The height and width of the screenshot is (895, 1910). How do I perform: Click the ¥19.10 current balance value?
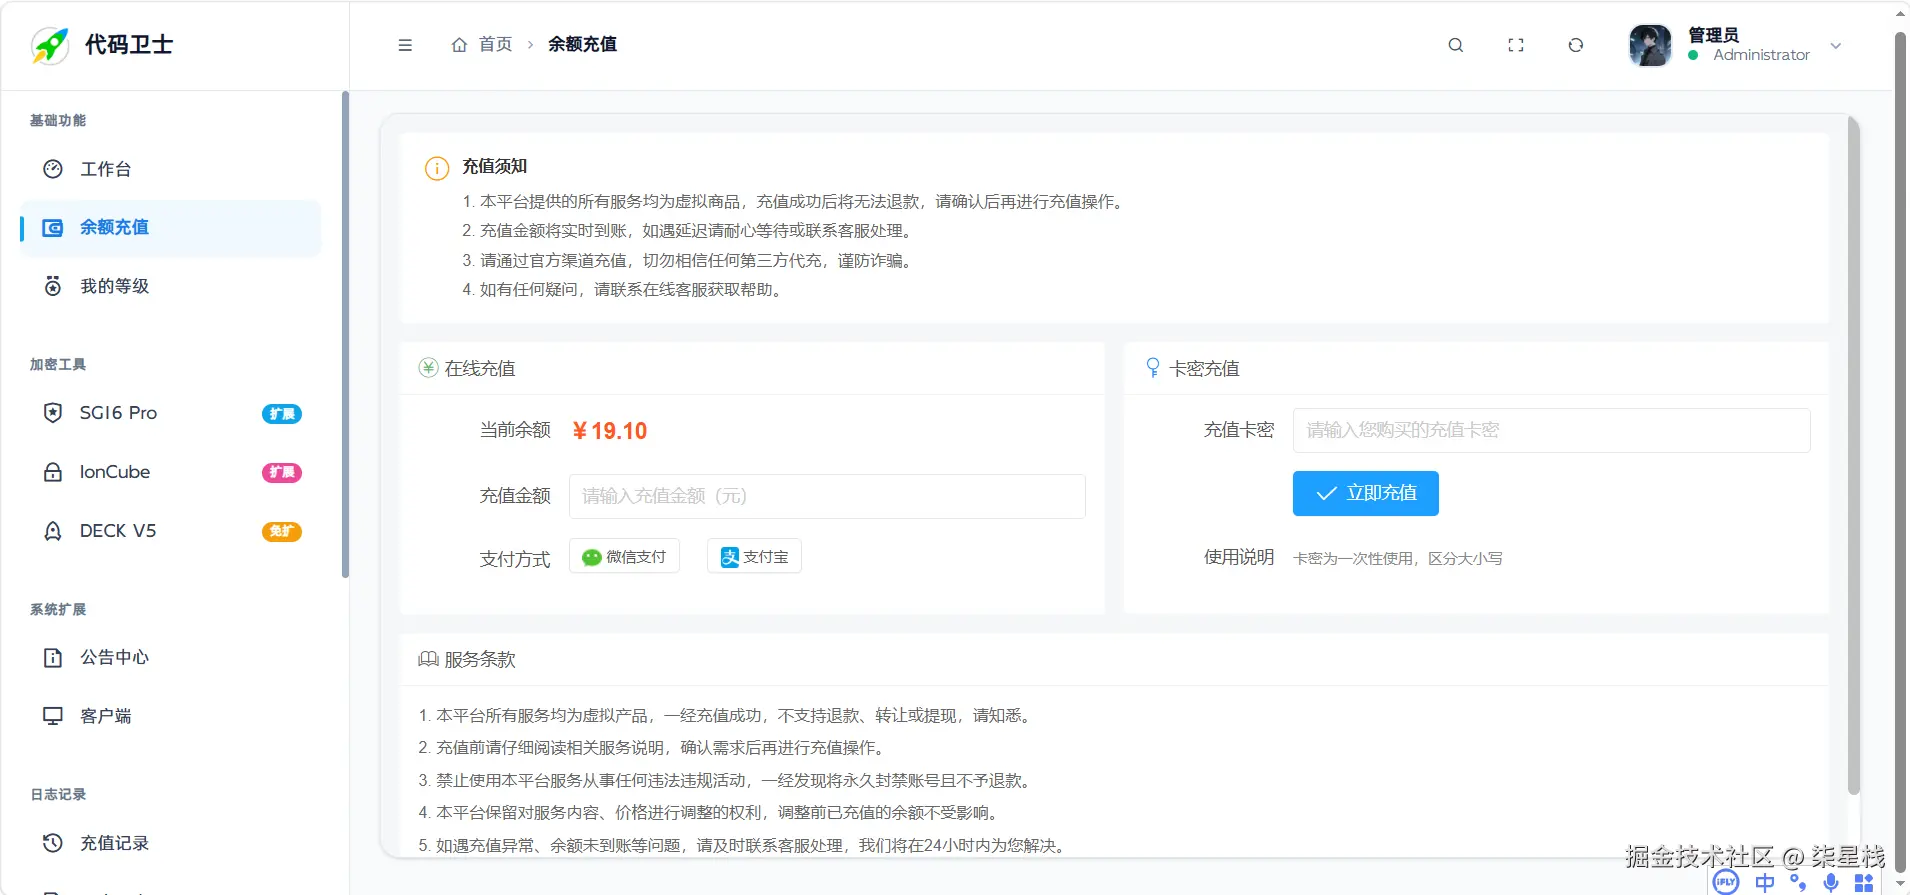609,431
